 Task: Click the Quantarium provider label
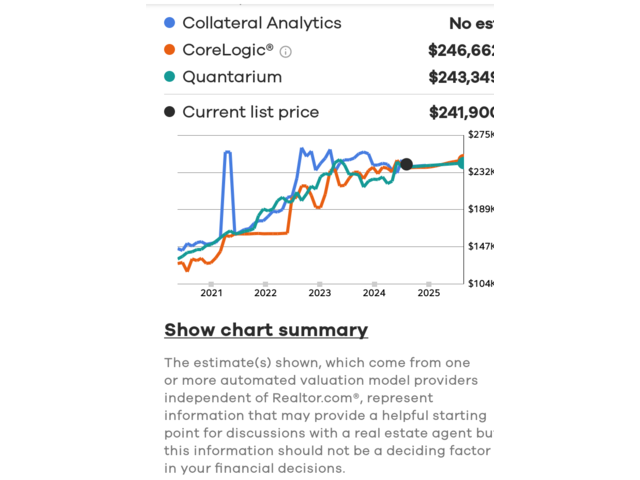click(x=232, y=77)
